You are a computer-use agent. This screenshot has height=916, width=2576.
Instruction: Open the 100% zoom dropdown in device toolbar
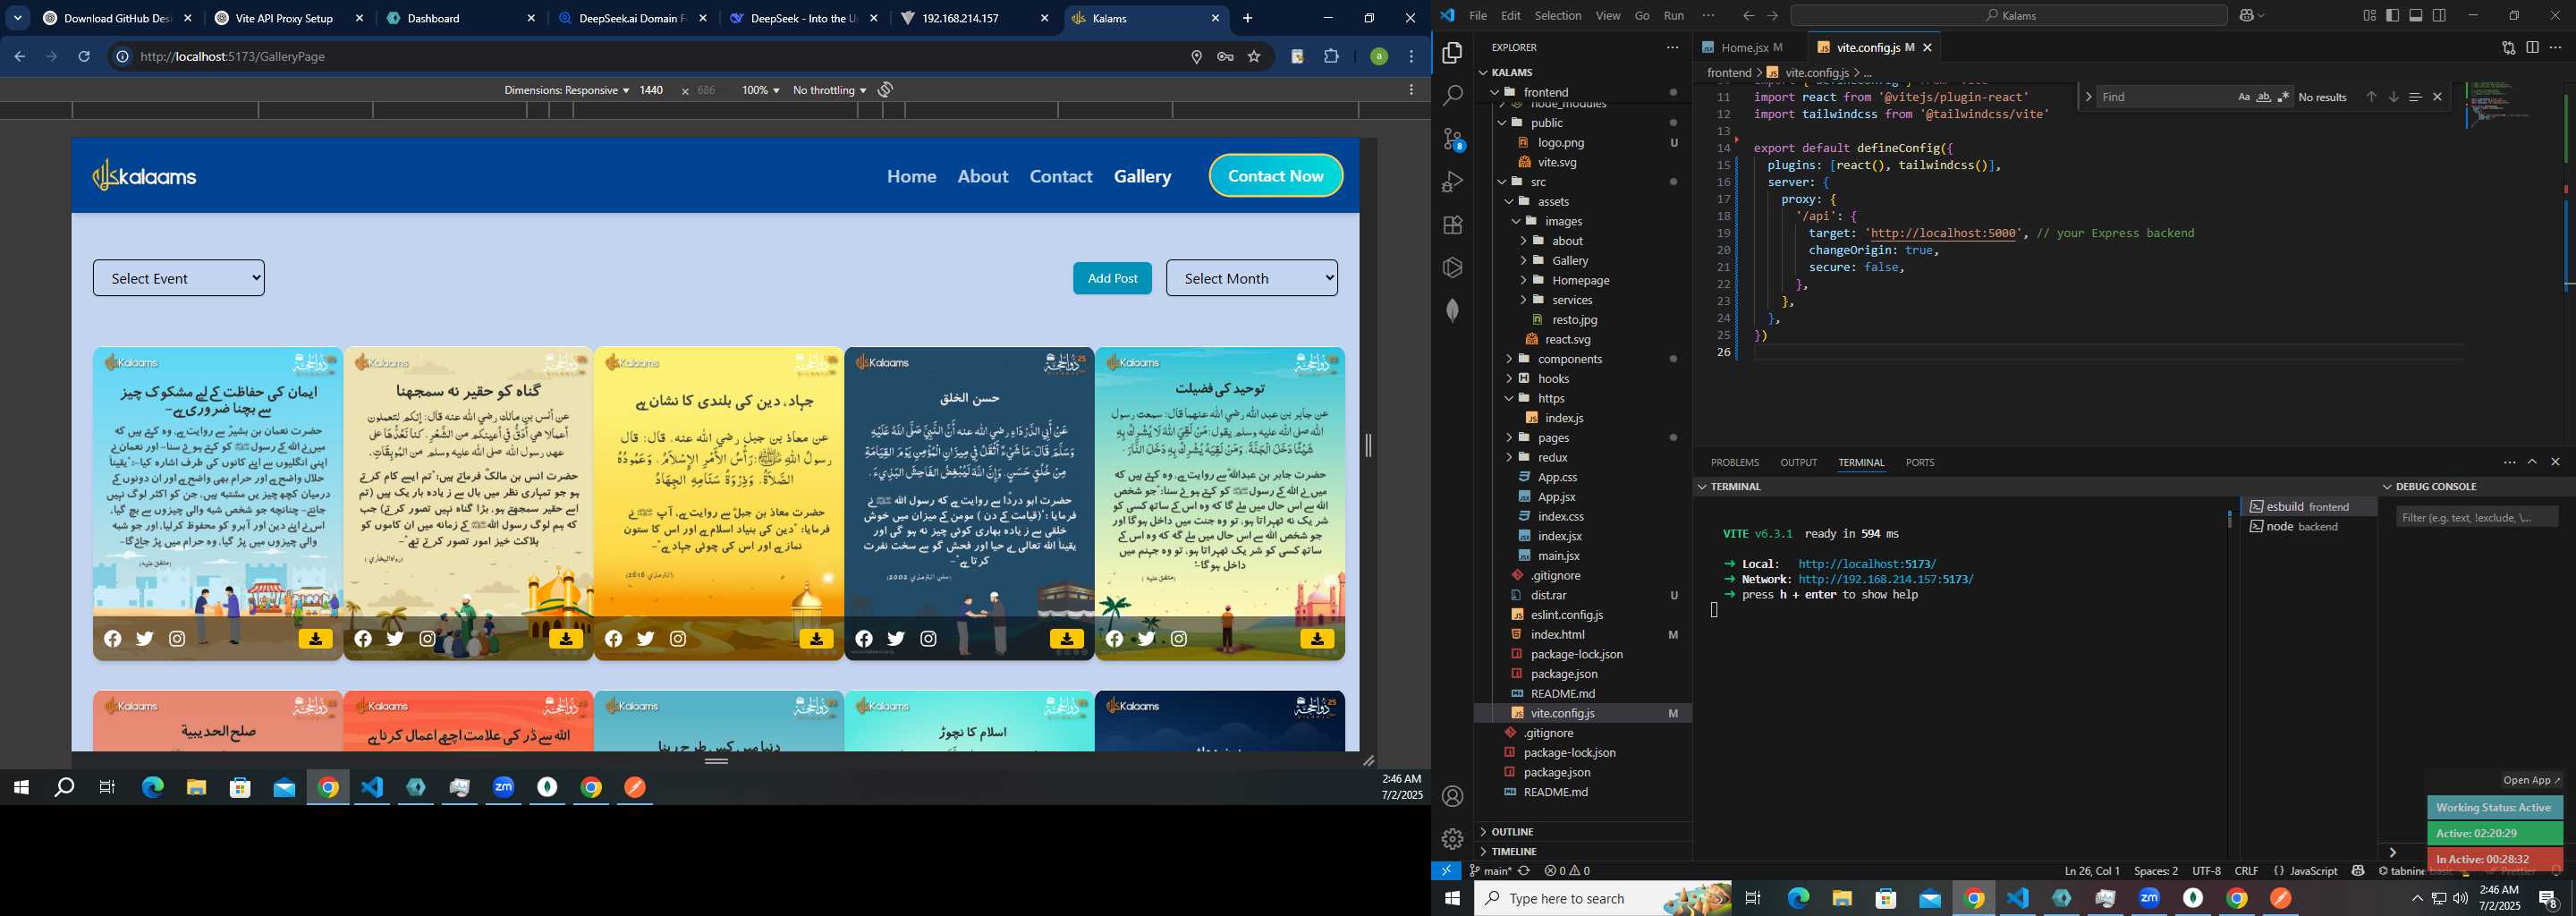coord(760,90)
